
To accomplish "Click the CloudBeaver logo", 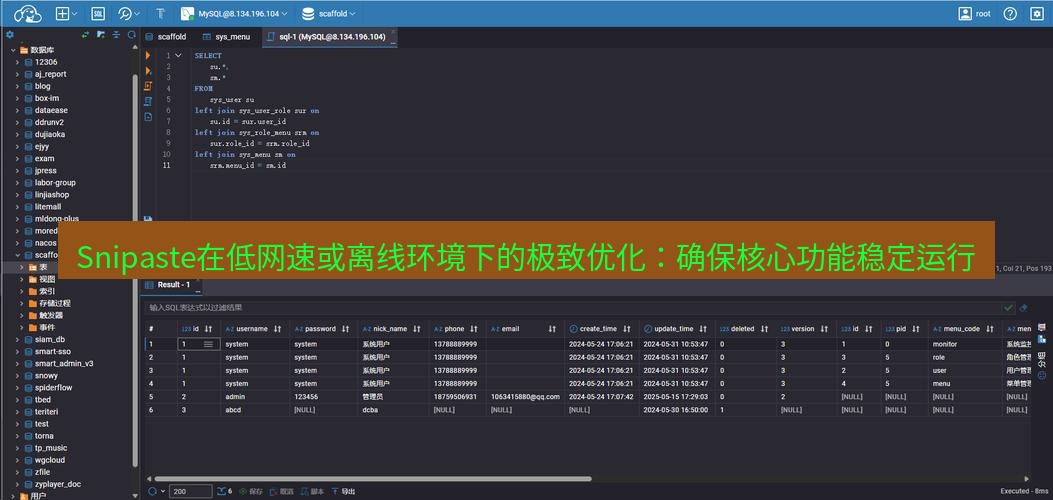I will click(28, 13).
